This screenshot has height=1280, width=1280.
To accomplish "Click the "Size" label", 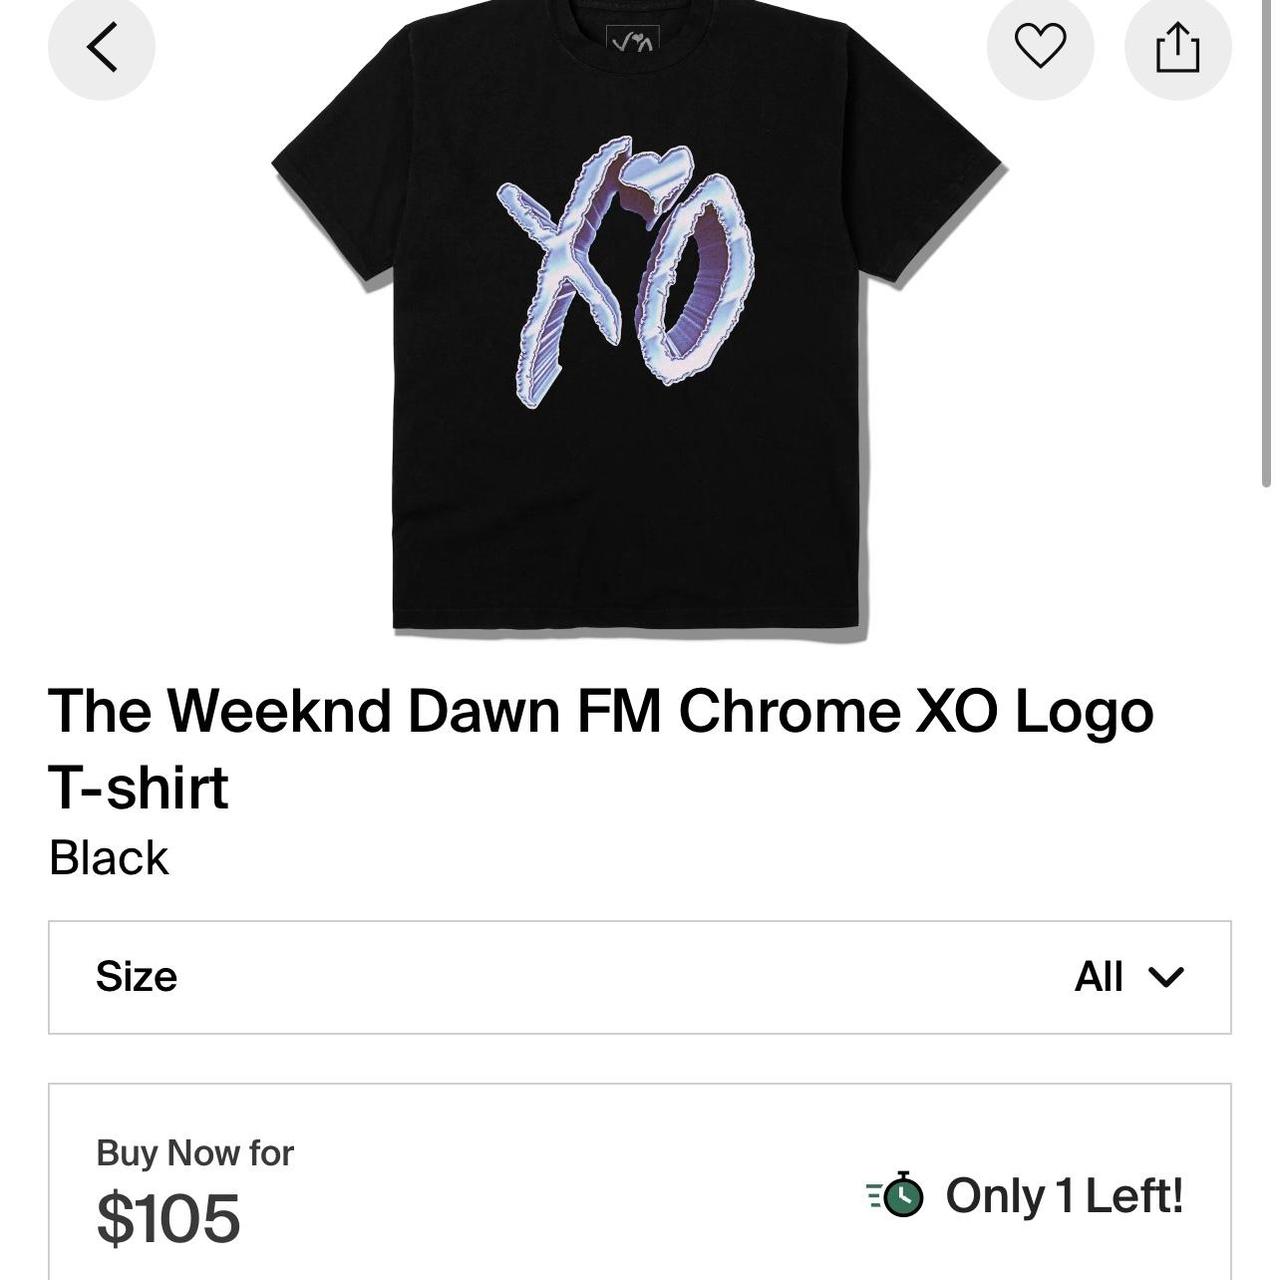I will click(136, 977).
